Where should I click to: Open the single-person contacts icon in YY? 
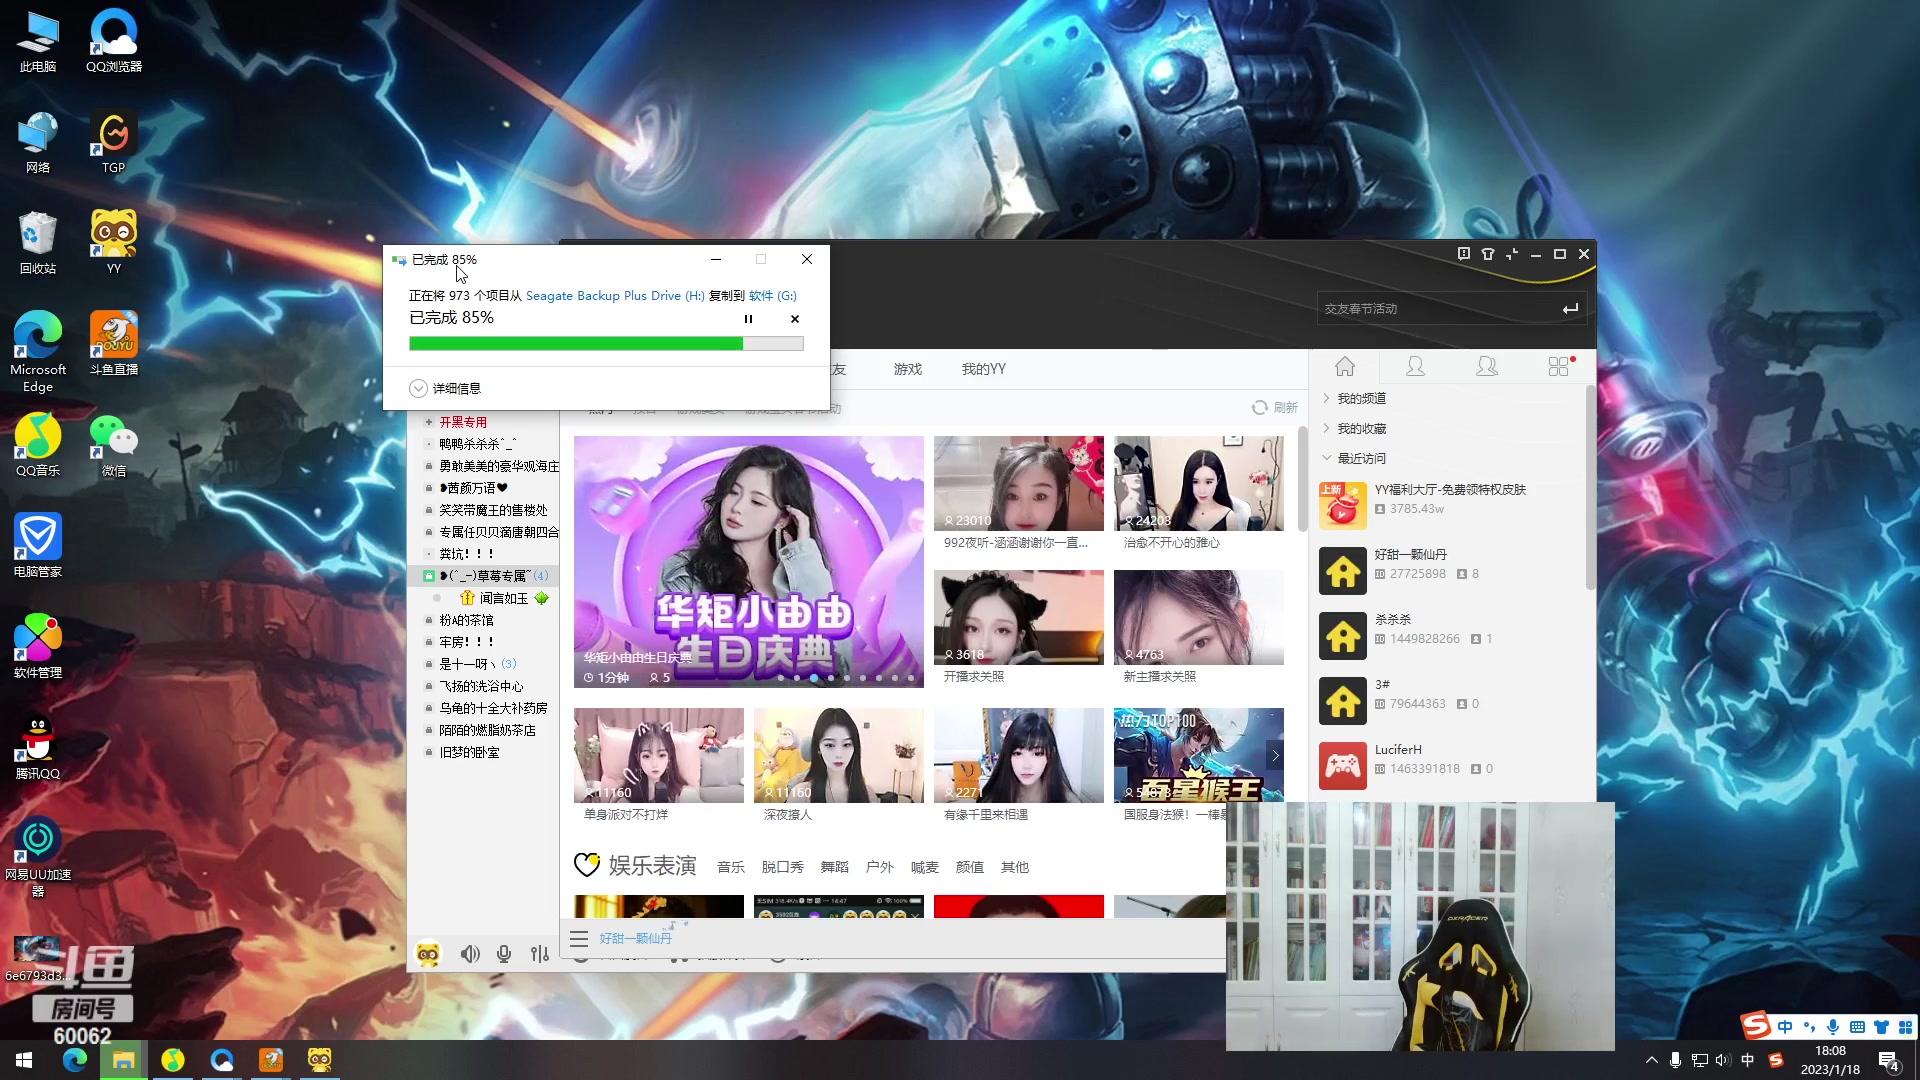pyautogui.click(x=1415, y=366)
